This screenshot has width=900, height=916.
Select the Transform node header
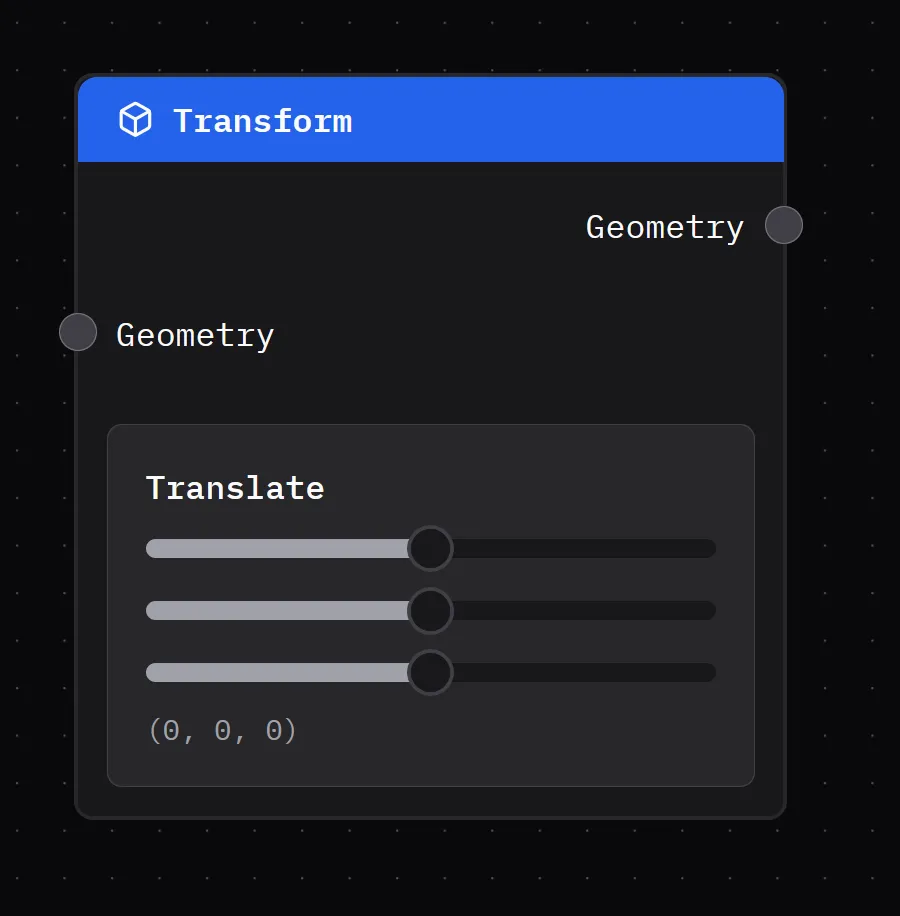point(430,119)
